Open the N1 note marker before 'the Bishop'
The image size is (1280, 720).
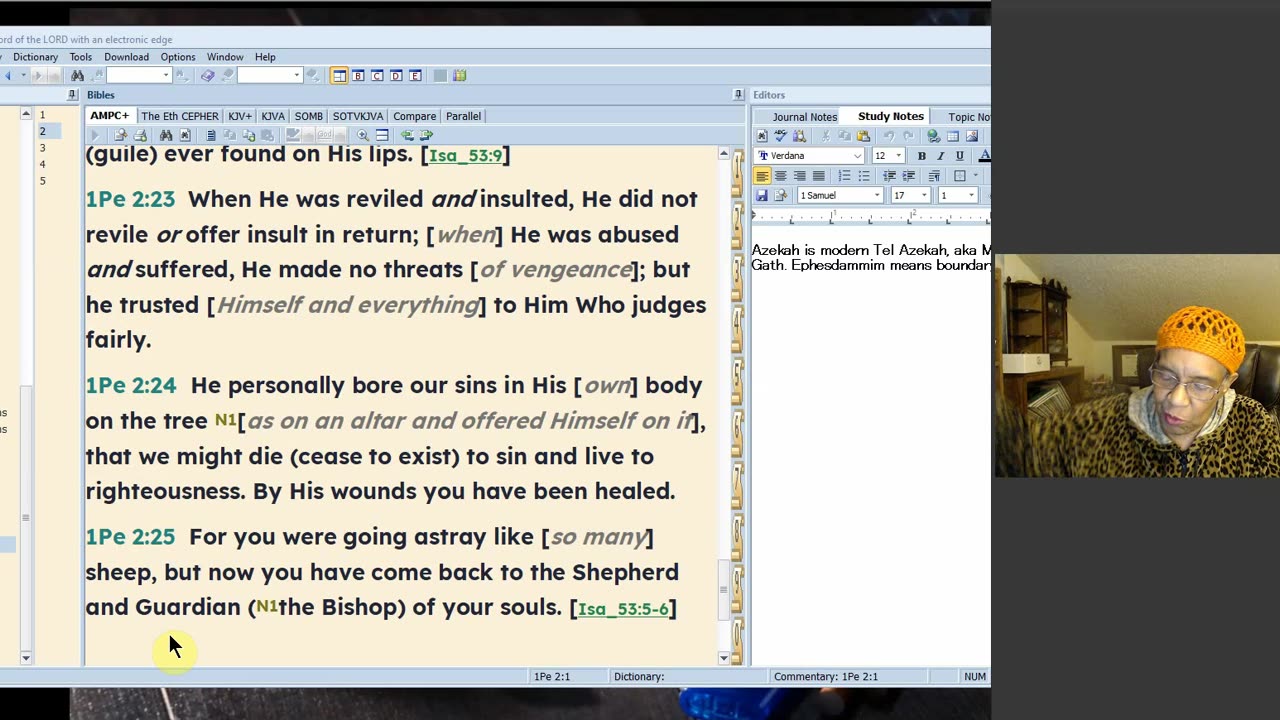[x=267, y=607]
